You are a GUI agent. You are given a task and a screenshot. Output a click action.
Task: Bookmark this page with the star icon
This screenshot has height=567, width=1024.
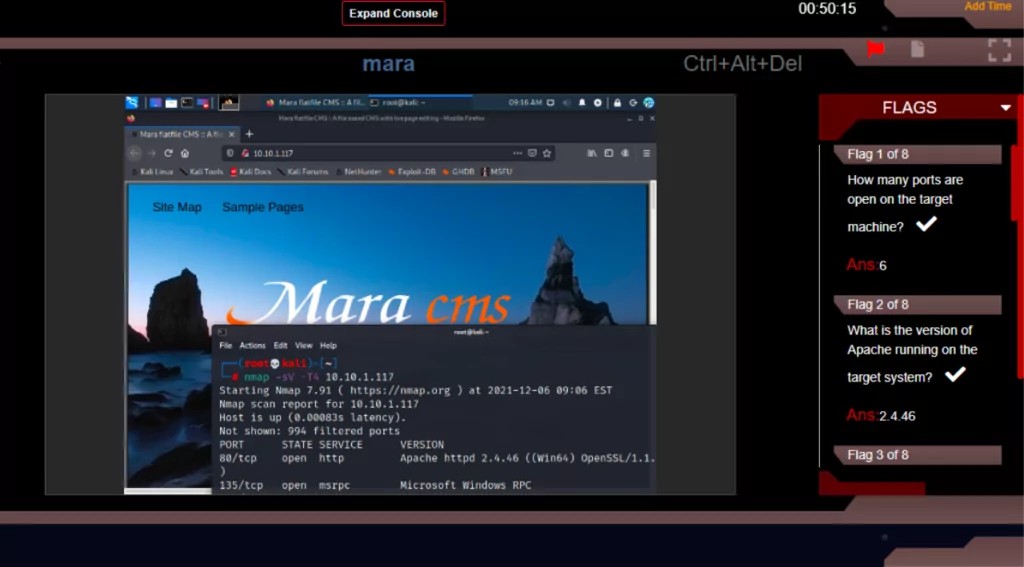(547, 153)
